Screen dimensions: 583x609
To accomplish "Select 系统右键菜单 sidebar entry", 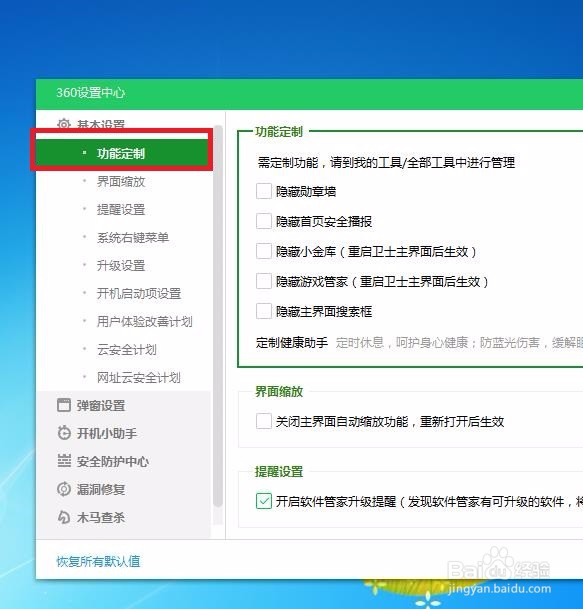I will 133,237.
